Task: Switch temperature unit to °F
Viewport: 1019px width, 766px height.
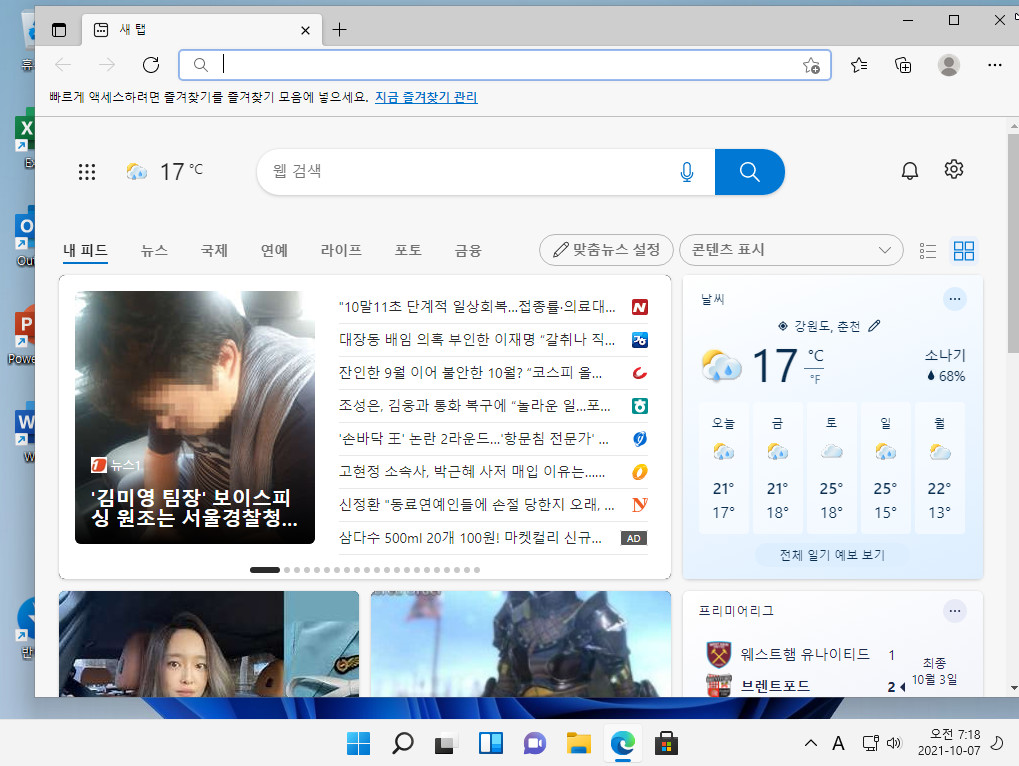Action: pyautogui.click(x=814, y=379)
